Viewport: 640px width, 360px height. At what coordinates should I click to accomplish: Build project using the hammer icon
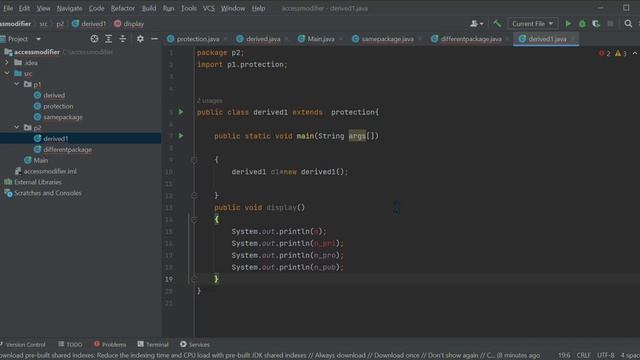(497, 24)
